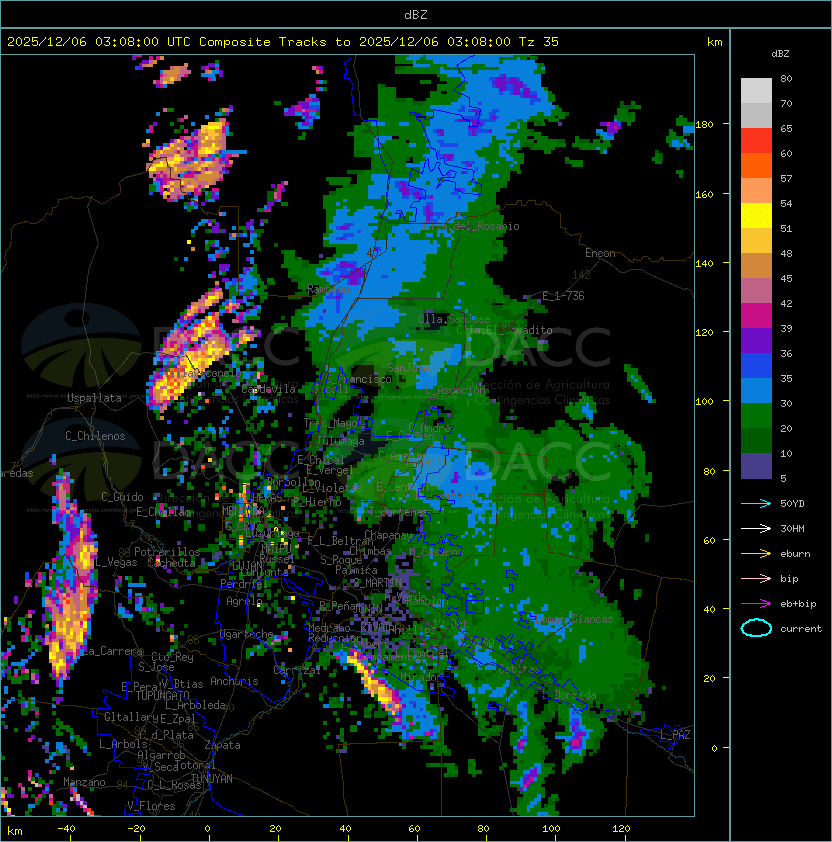Click the '50YD' legend label

792,503
